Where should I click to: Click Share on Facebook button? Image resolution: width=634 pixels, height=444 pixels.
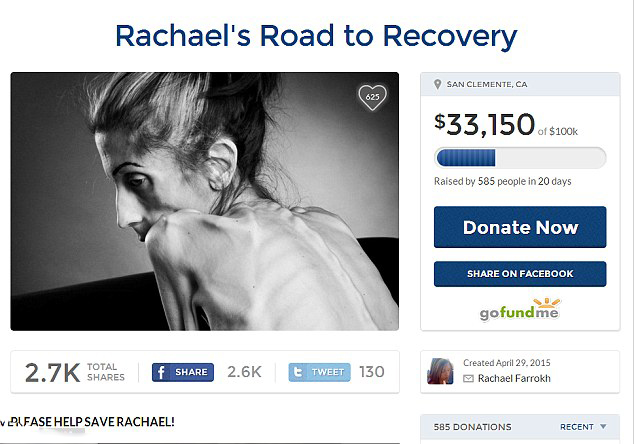tap(520, 274)
